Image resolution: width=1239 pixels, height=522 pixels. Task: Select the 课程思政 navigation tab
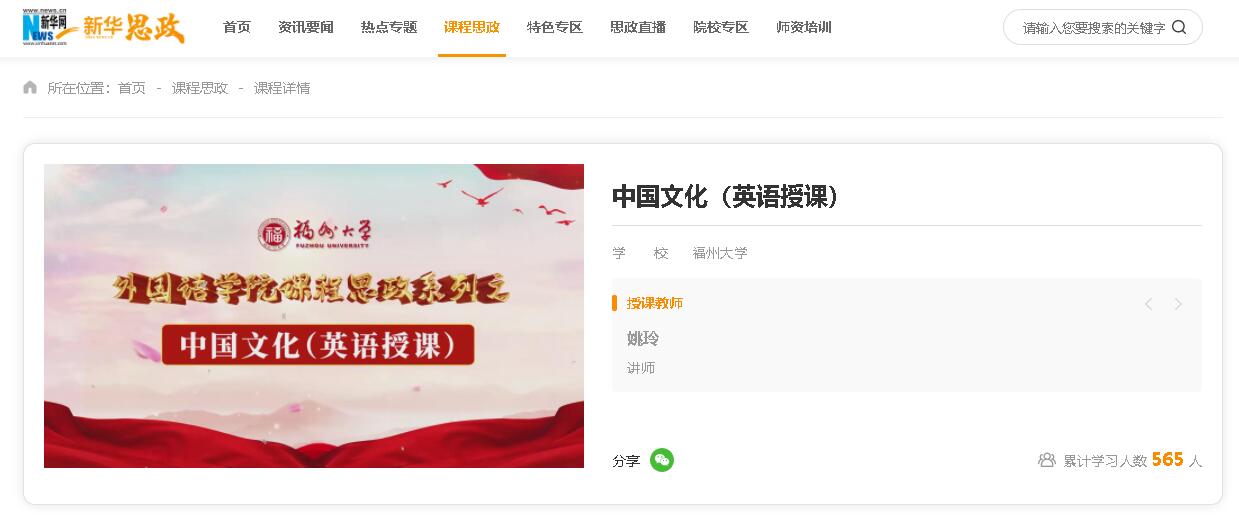(x=472, y=27)
